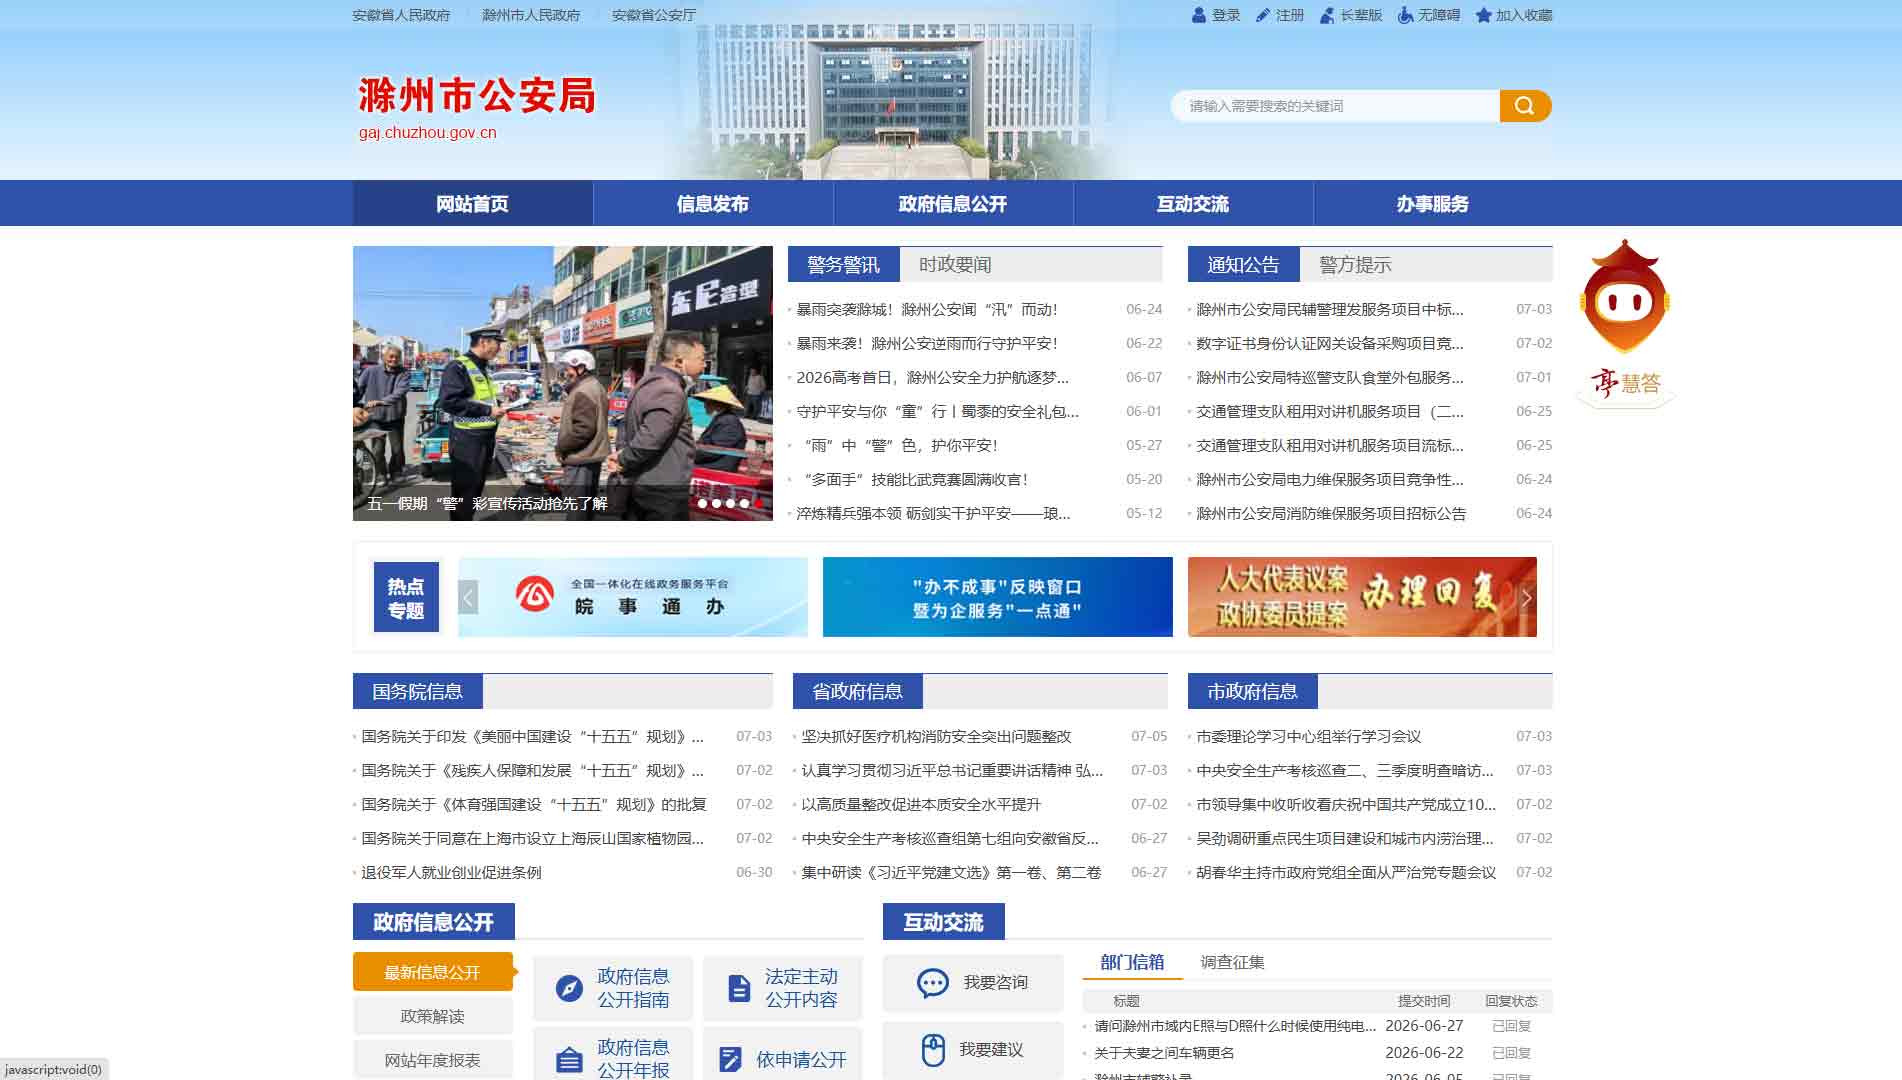Viewport: 1902px width, 1080px height.
Task: Open 法定主动公开内容 document icon
Action: coord(739,988)
